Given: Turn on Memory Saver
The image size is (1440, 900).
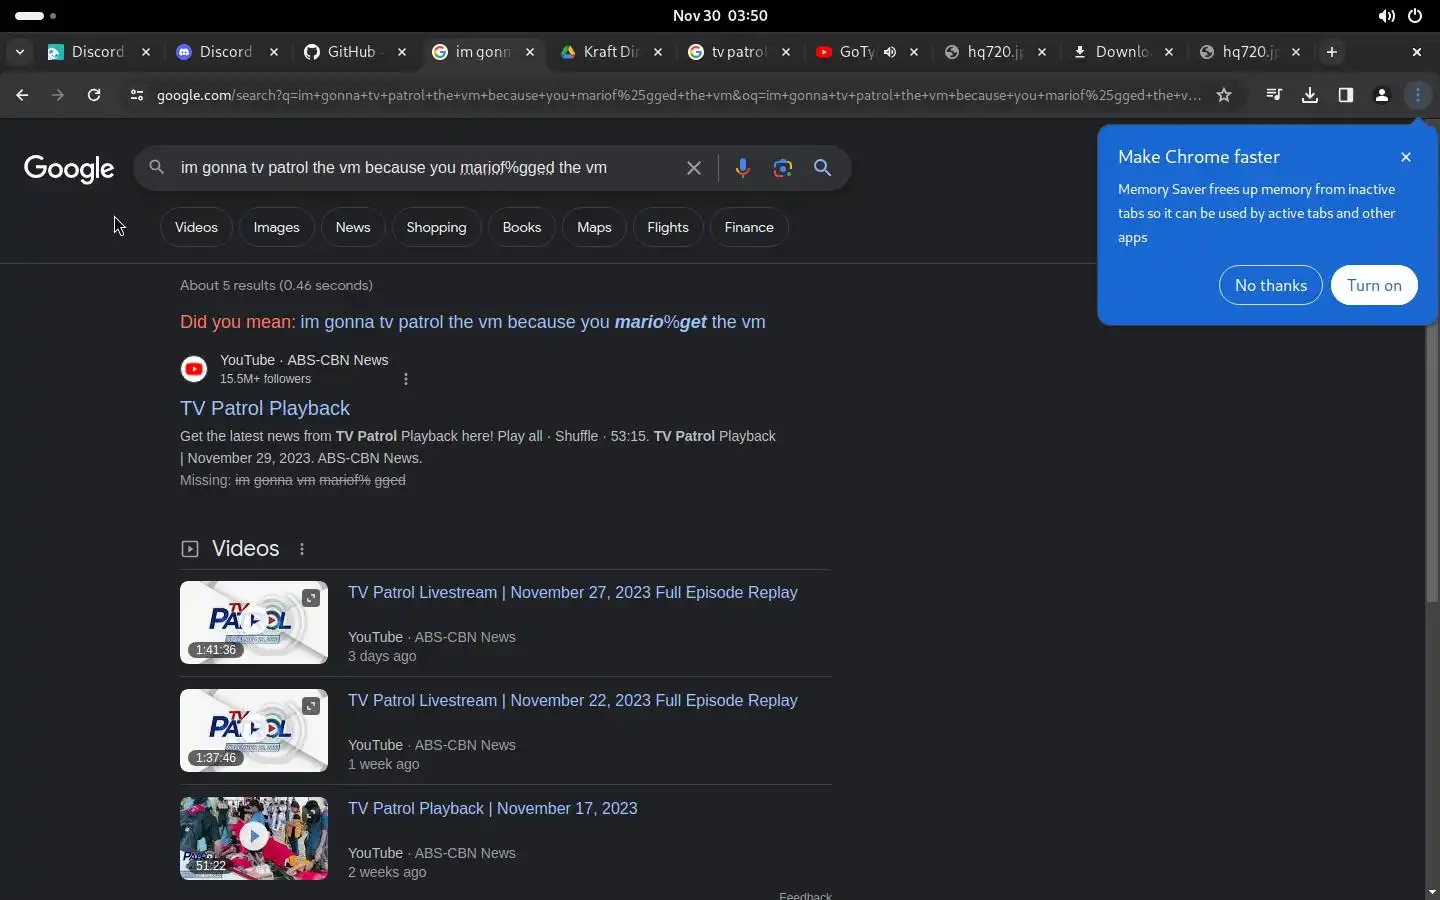Looking at the screenshot, I should click(1374, 285).
